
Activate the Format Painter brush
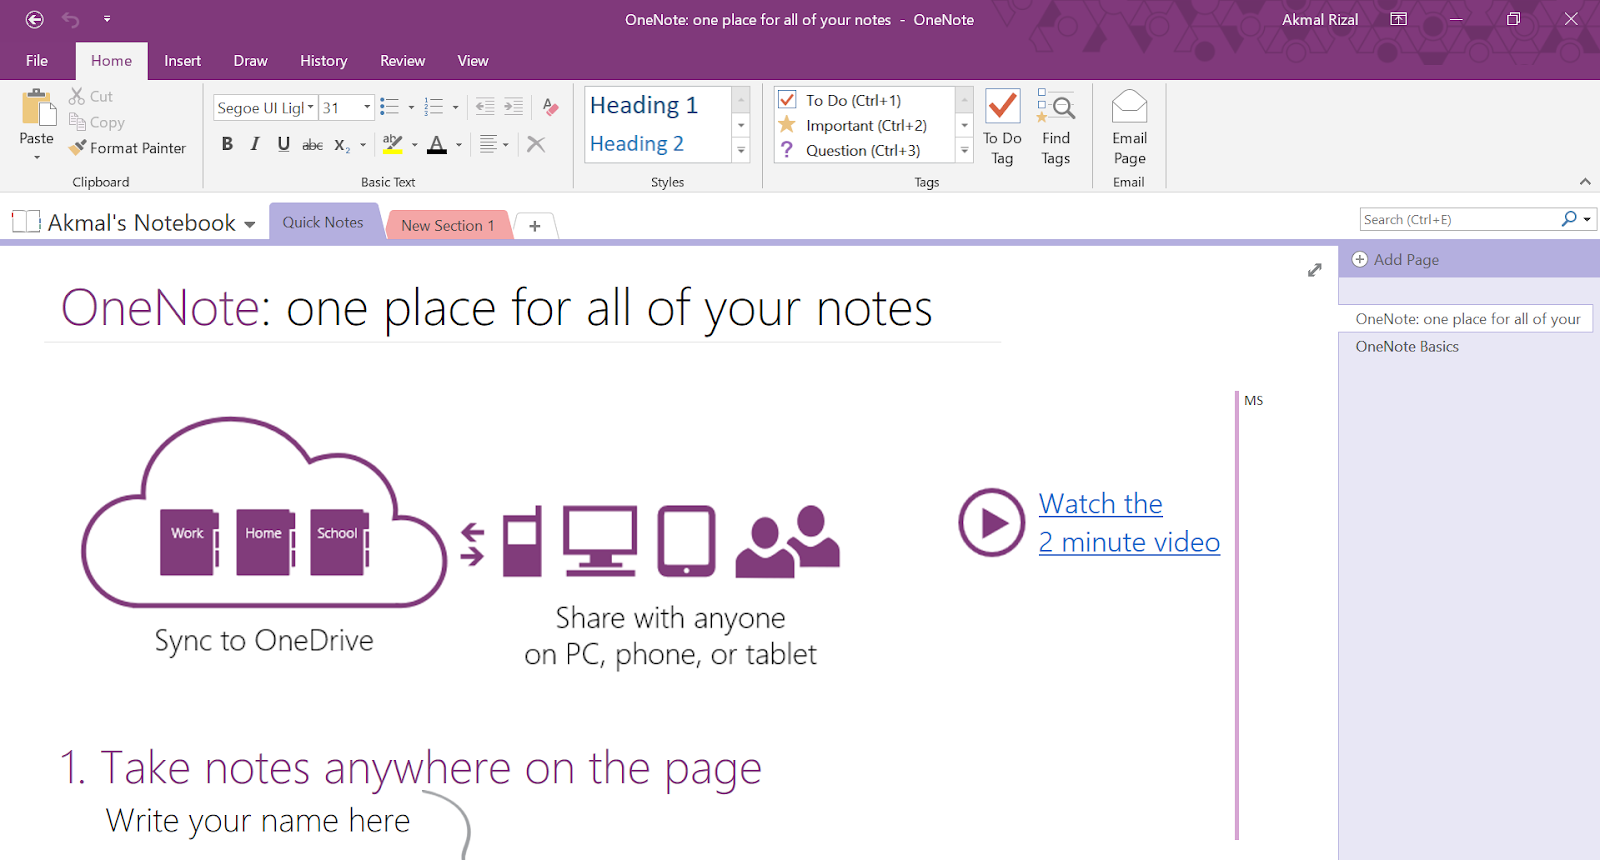pyautogui.click(x=127, y=148)
